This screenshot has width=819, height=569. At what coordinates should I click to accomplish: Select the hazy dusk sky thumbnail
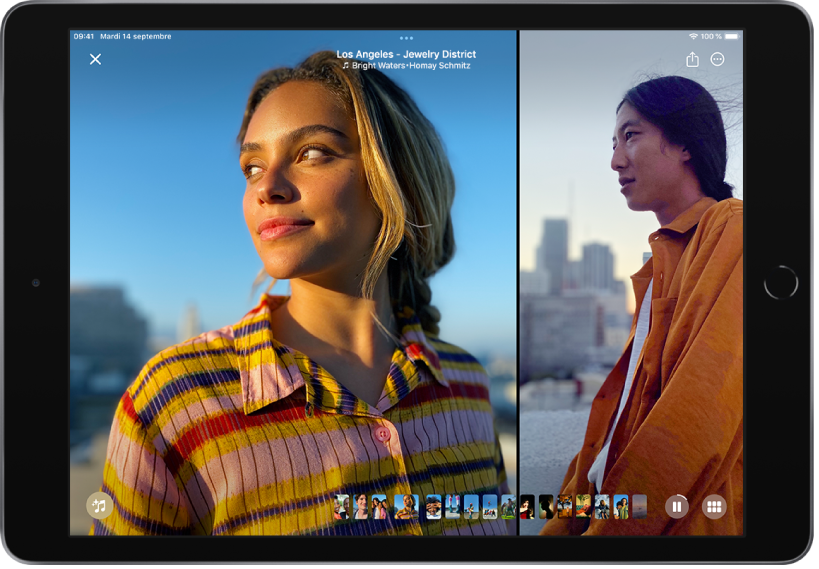640,507
